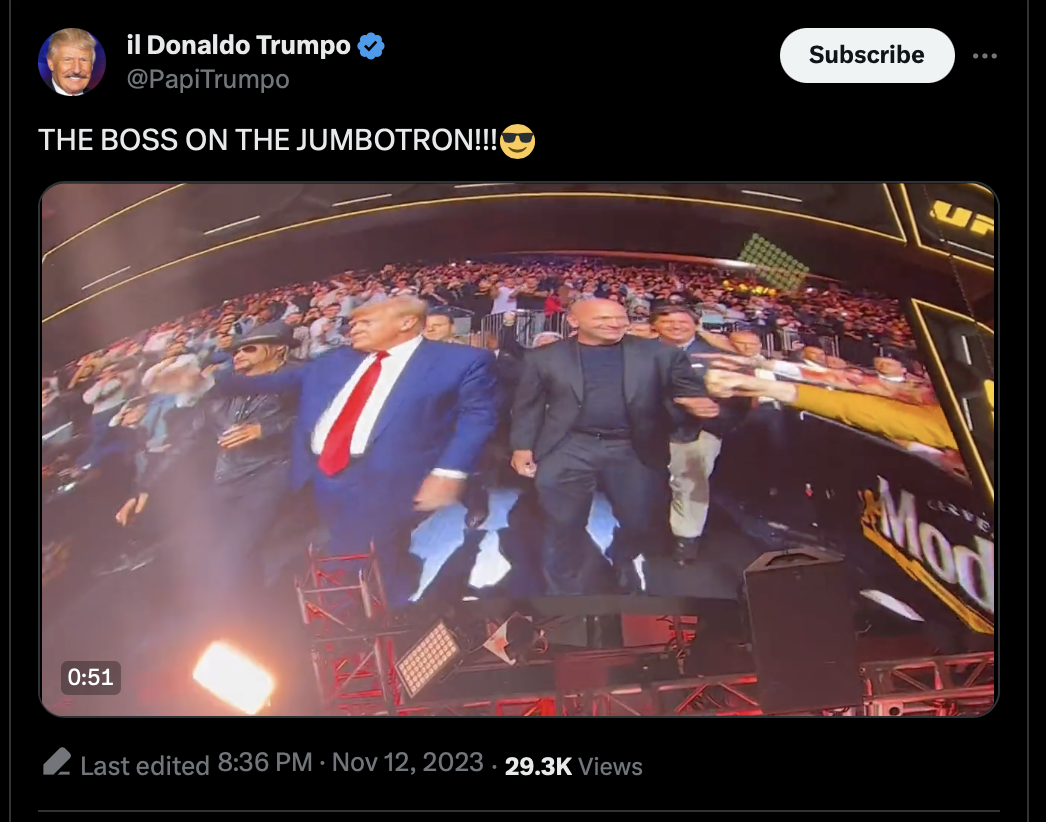
Task: View the Last edited history link
Action: tap(145, 765)
